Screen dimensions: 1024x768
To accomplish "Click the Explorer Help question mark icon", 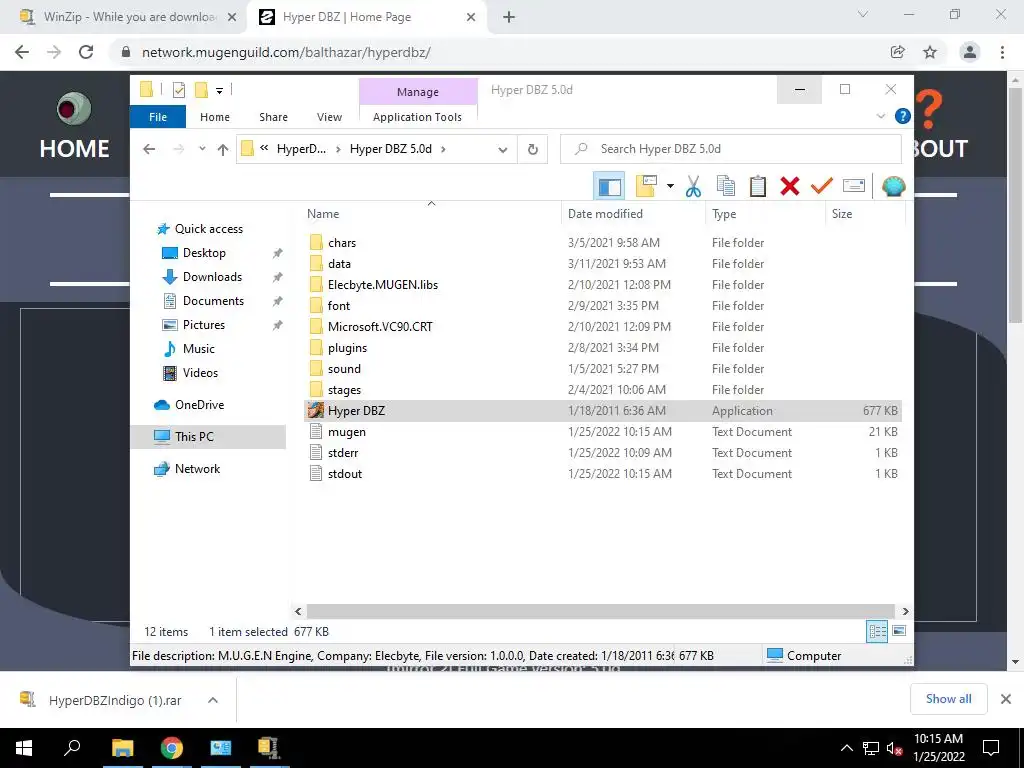I will [x=903, y=116].
